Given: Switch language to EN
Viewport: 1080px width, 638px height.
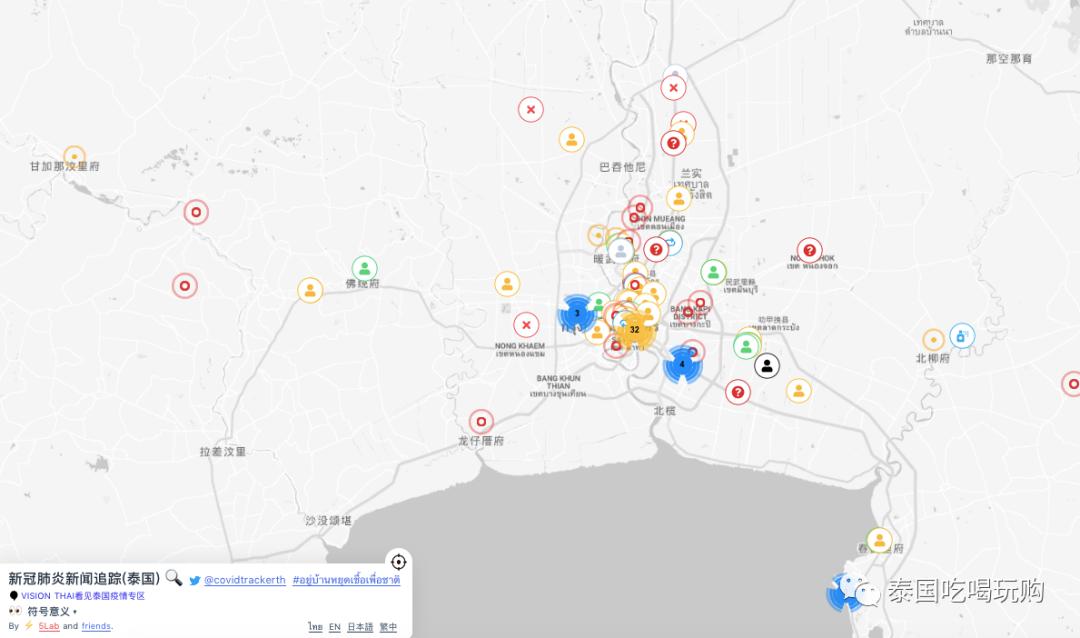Looking at the screenshot, I should (335, 626).
